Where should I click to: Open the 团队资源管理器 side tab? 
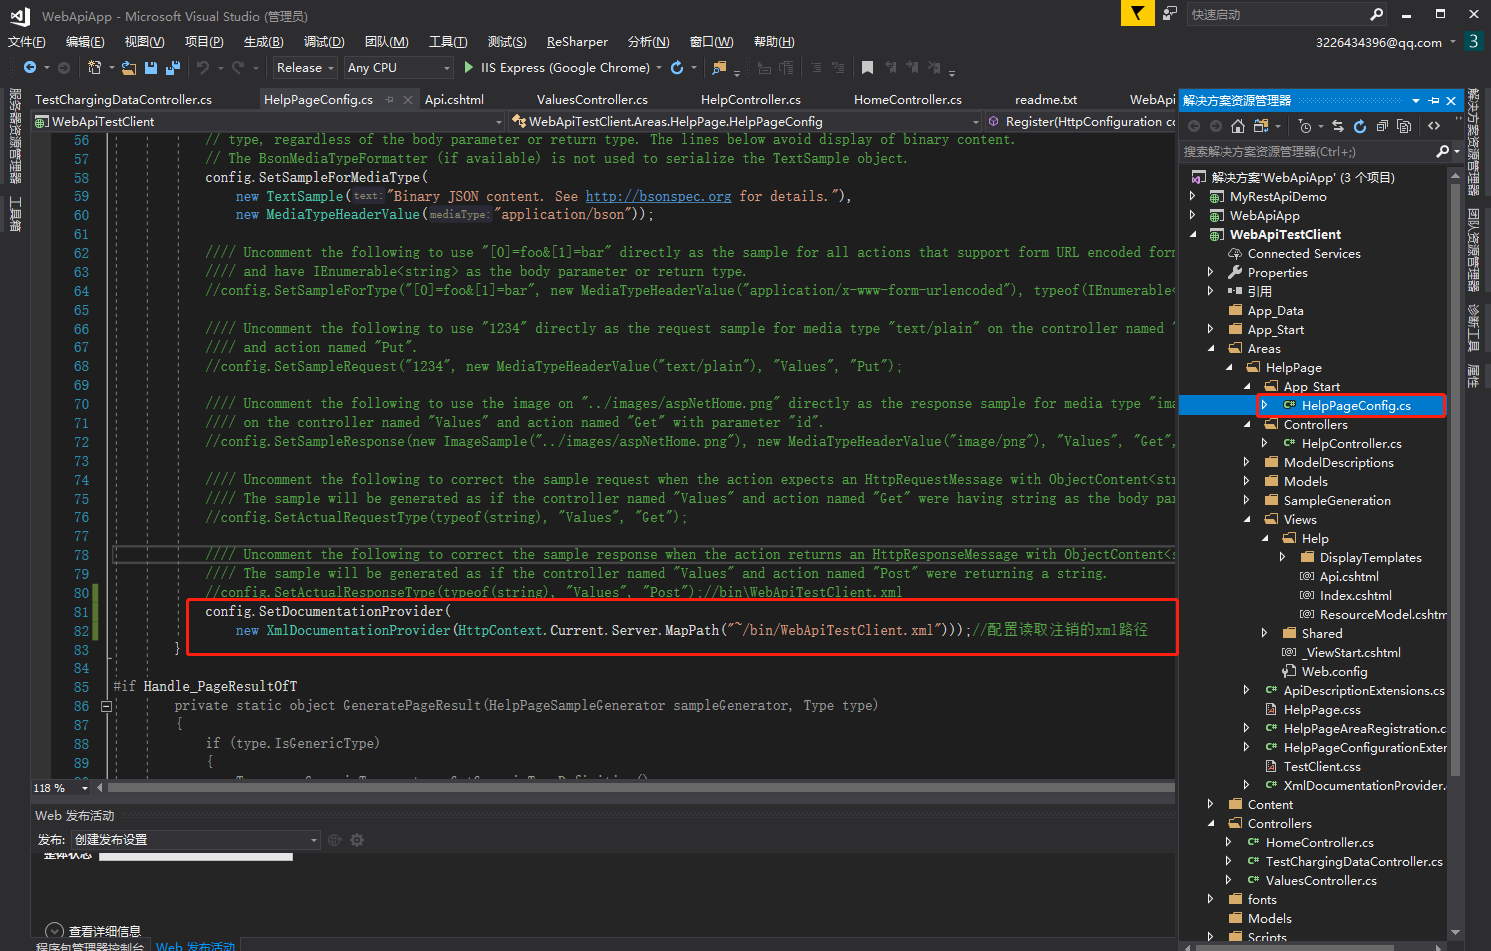1473,250
